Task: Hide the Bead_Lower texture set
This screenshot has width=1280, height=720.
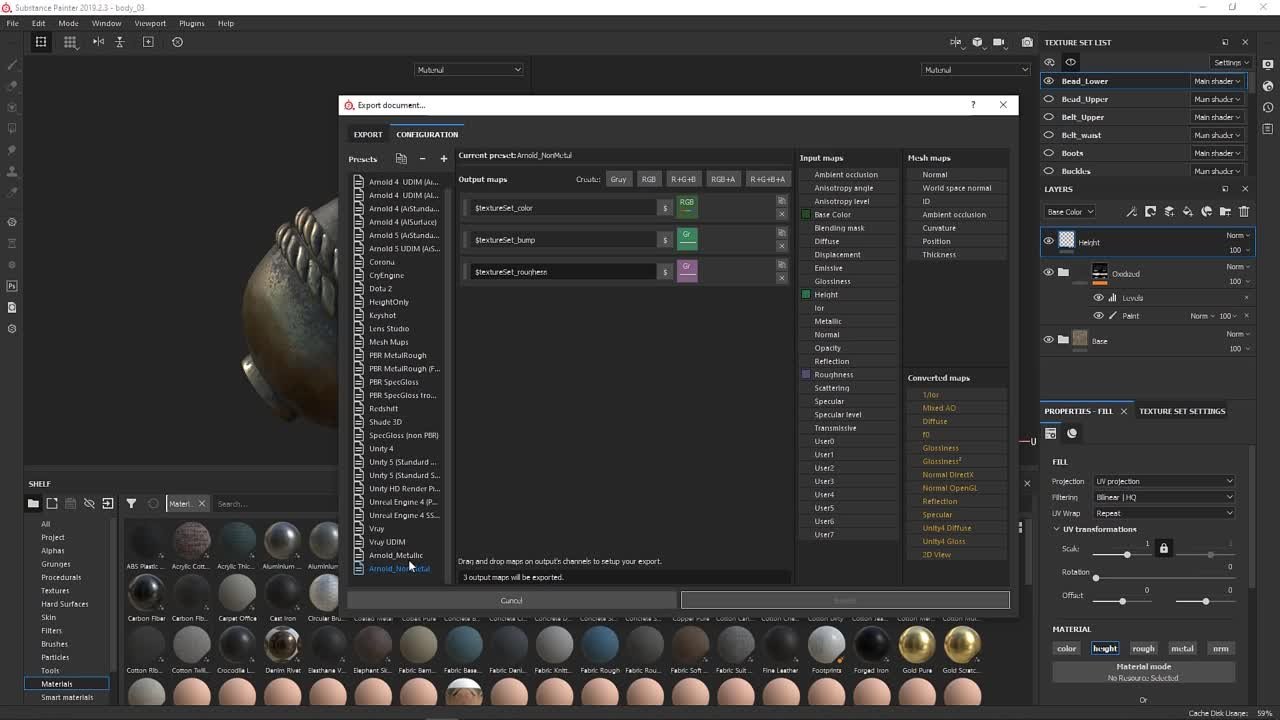Action: pyautogui.click(x=1049, y=81)
